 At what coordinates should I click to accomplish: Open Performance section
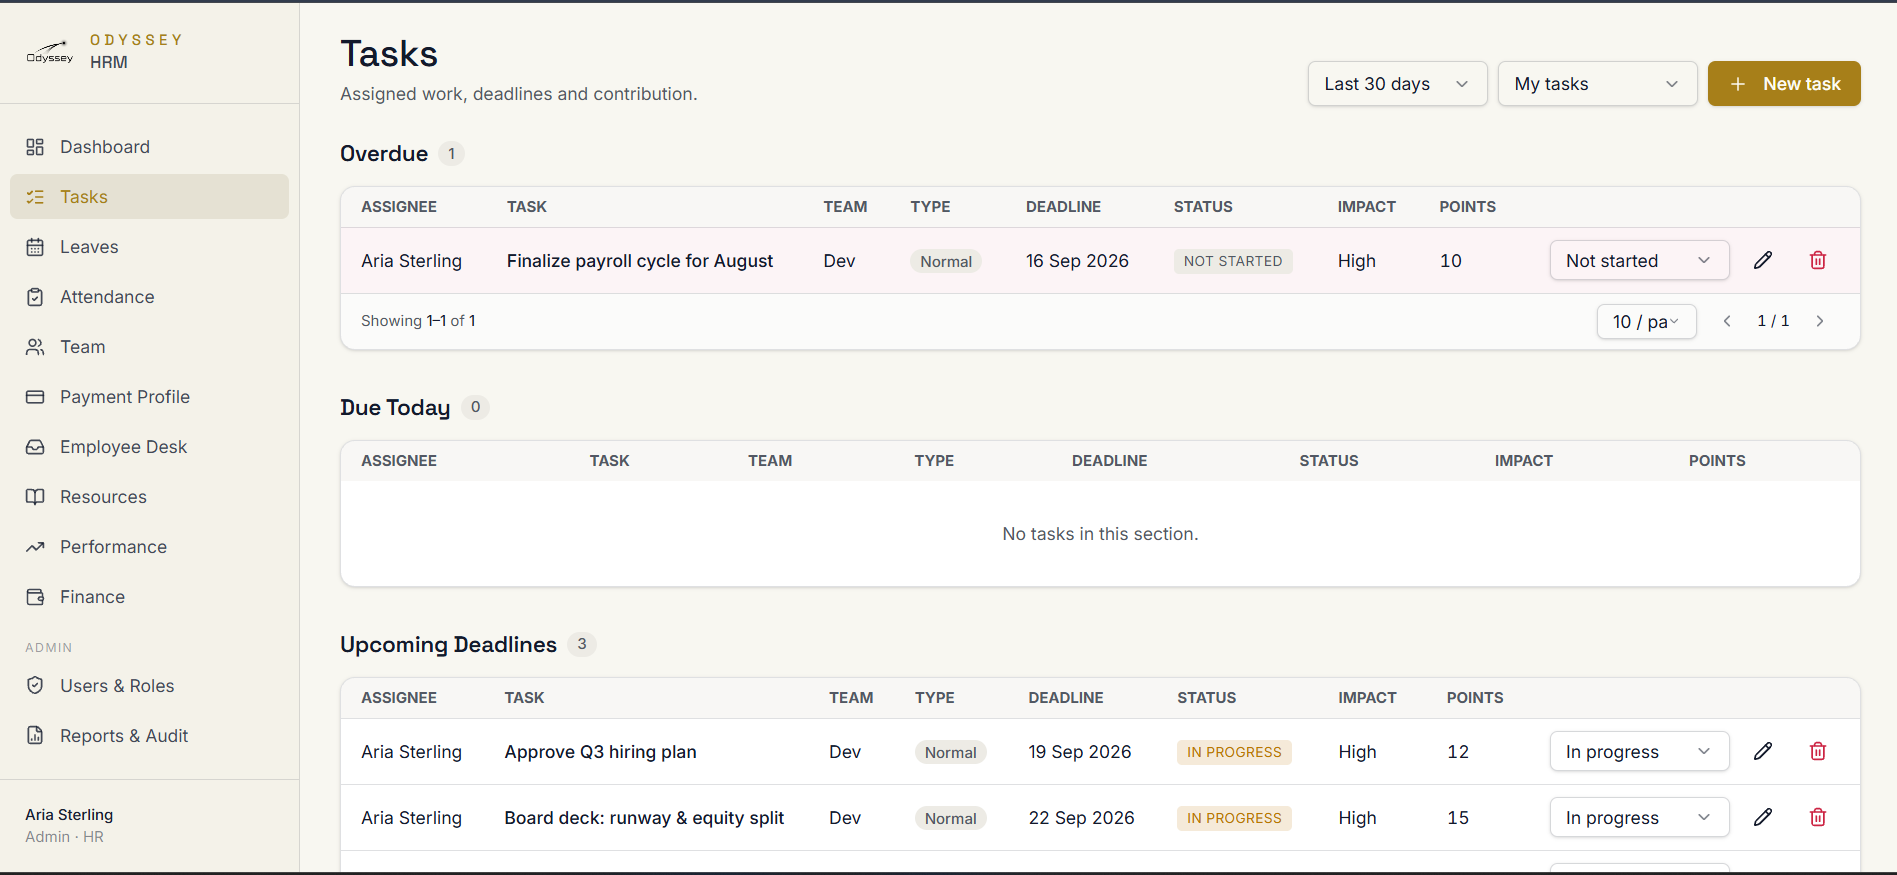point(149,547)
